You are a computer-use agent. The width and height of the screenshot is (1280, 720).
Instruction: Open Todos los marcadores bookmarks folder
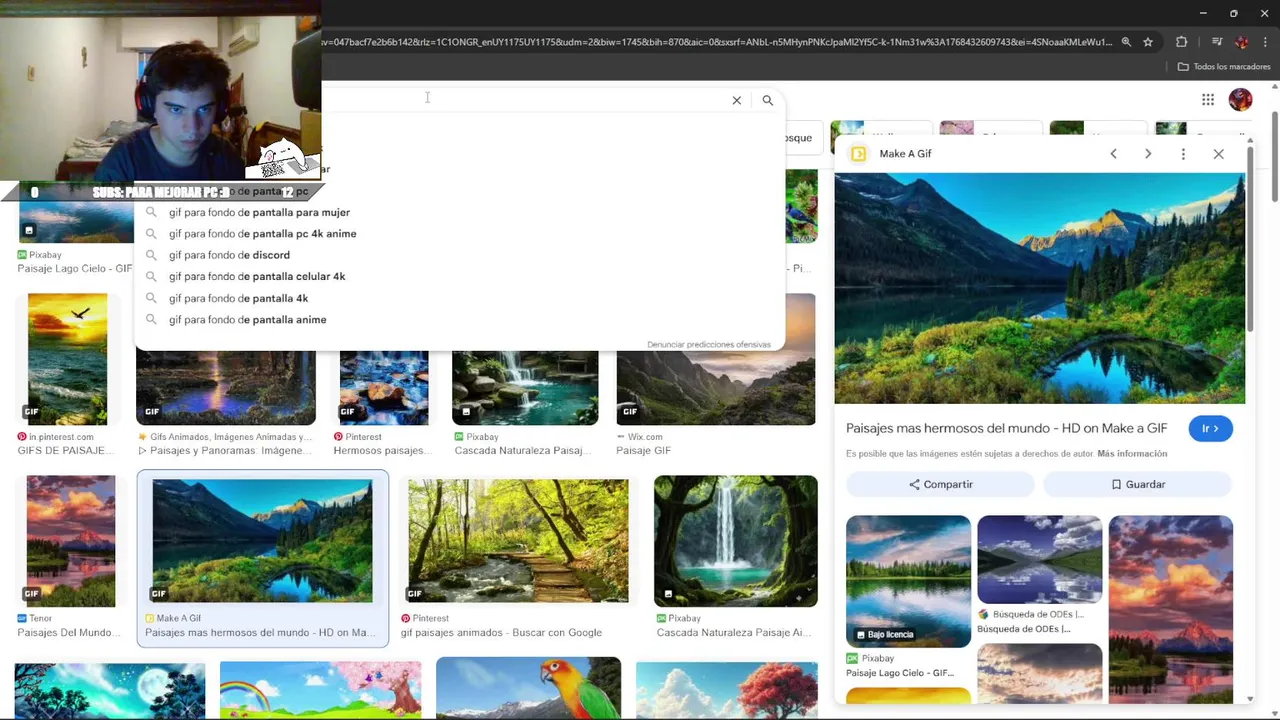tap(1224, 67)
